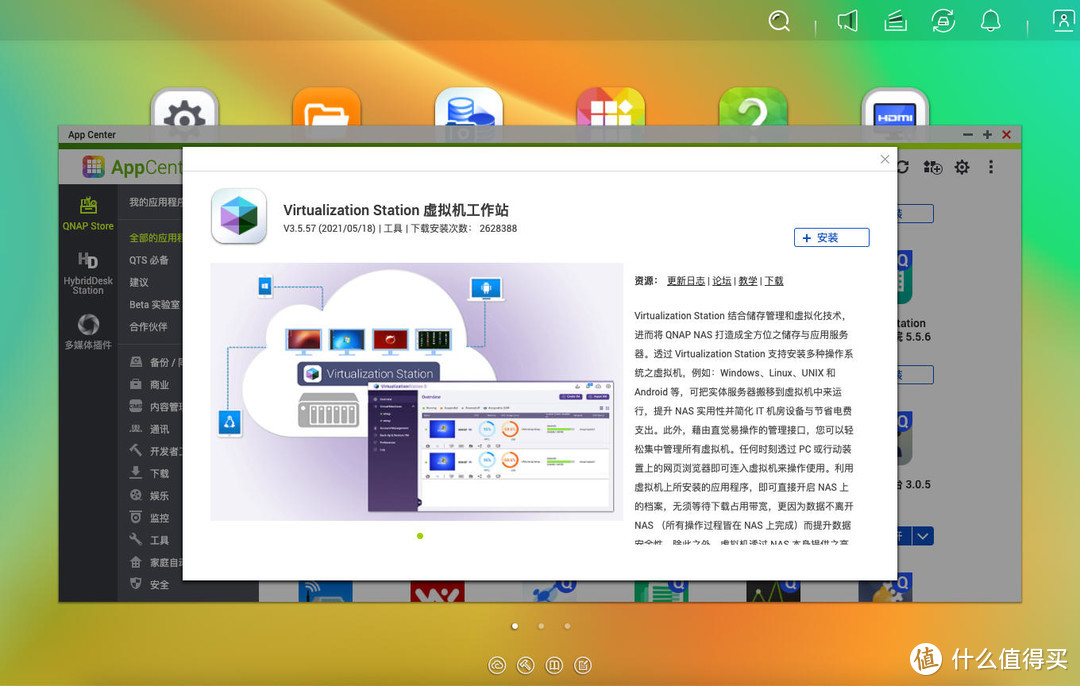
Task: Select 我的应用程序 category
Action: point(156,202)
